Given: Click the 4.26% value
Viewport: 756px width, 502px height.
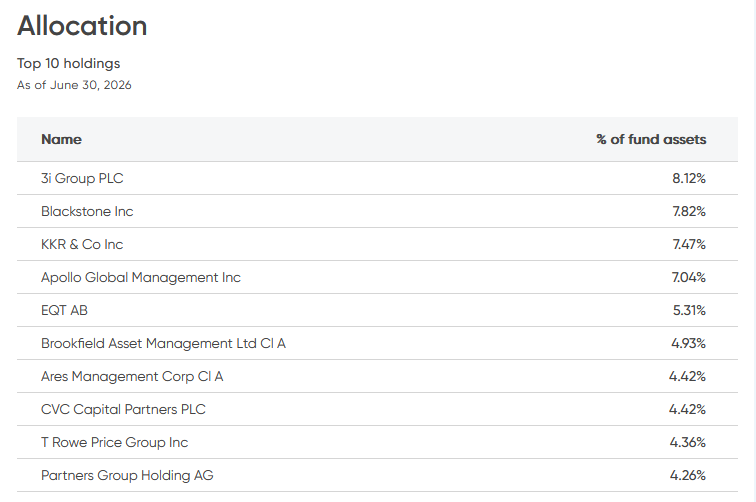Looking at the screenshot, I should (x=688, y=475).
